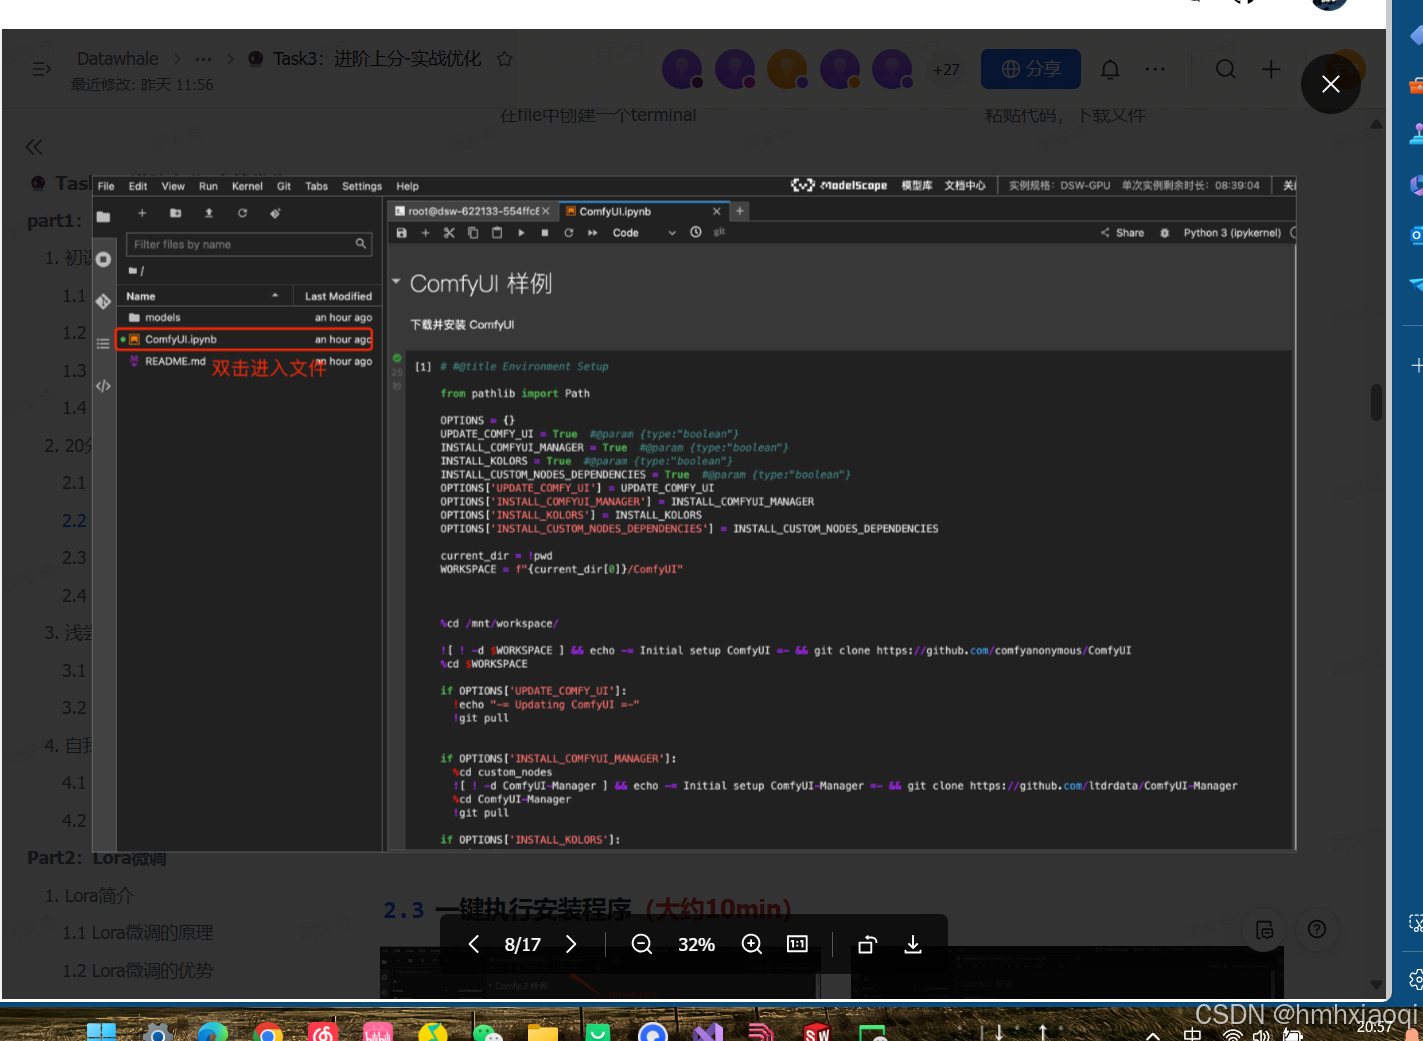Open Chrome from the taskbar

[x=268, y=1031]
